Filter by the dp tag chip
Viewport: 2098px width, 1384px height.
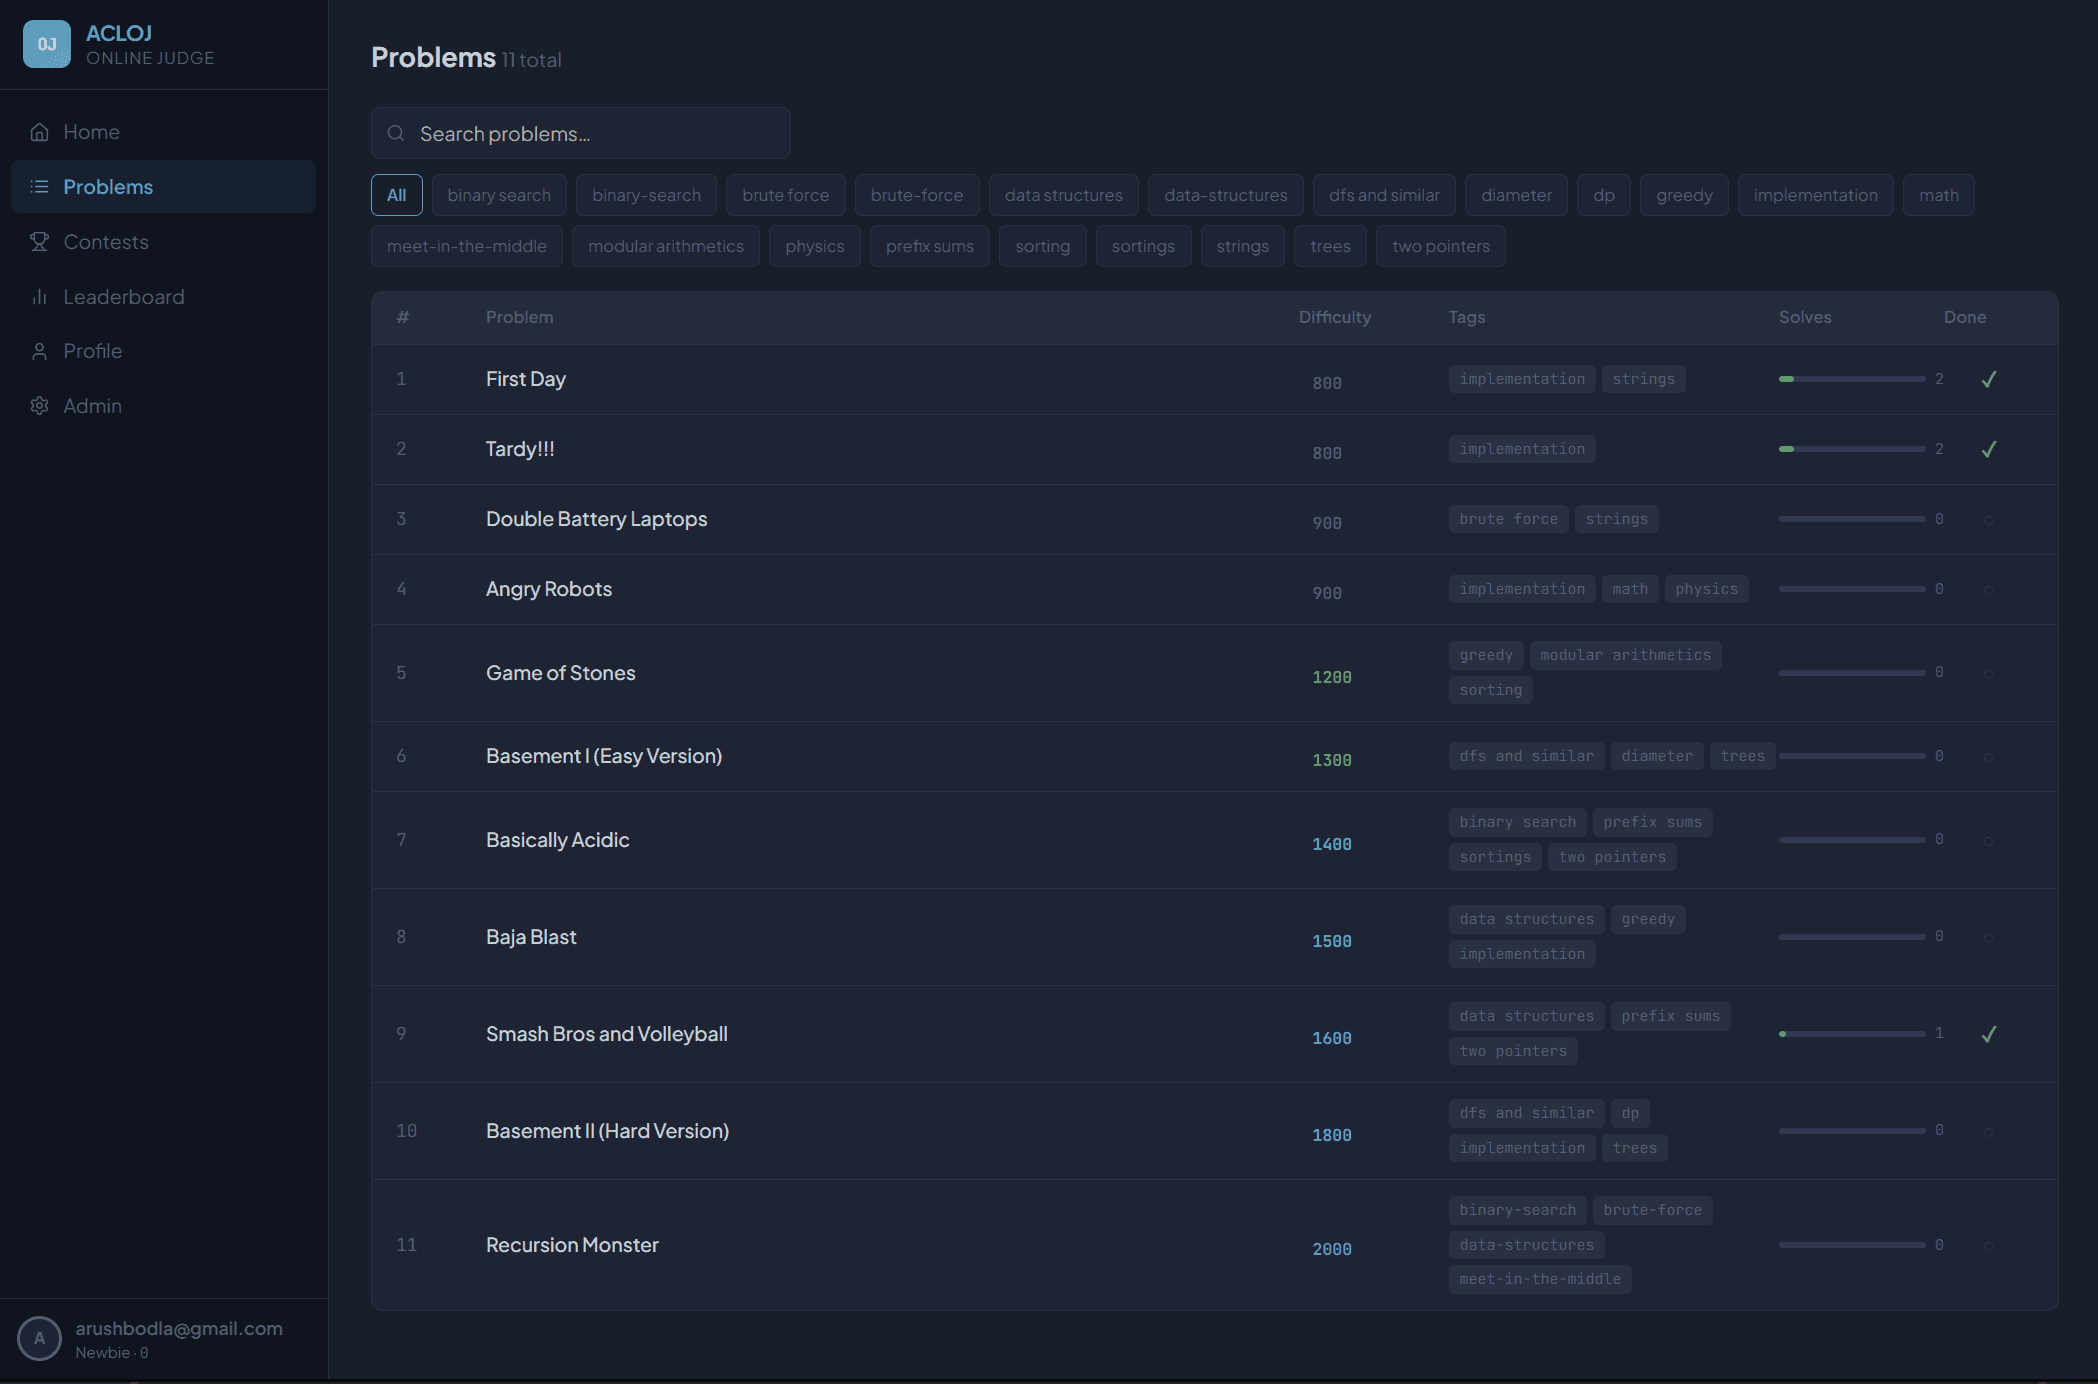tap(1604, 195)
